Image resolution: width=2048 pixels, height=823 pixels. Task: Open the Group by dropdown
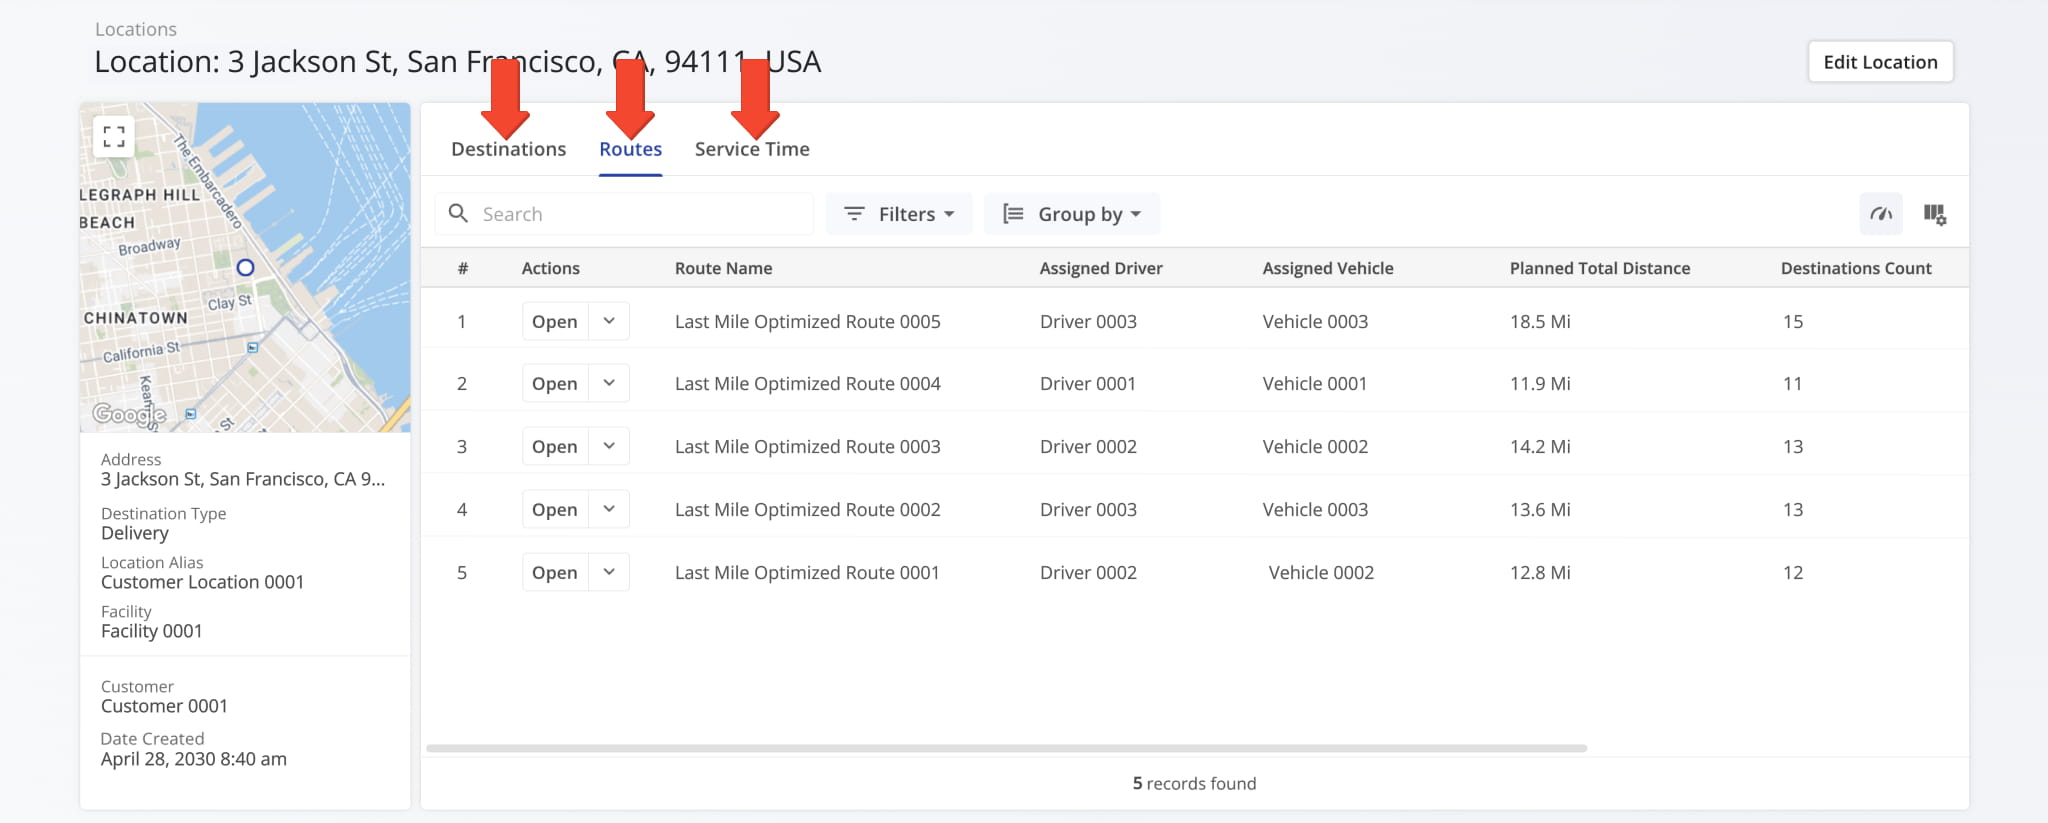[x=1072, y=214]
